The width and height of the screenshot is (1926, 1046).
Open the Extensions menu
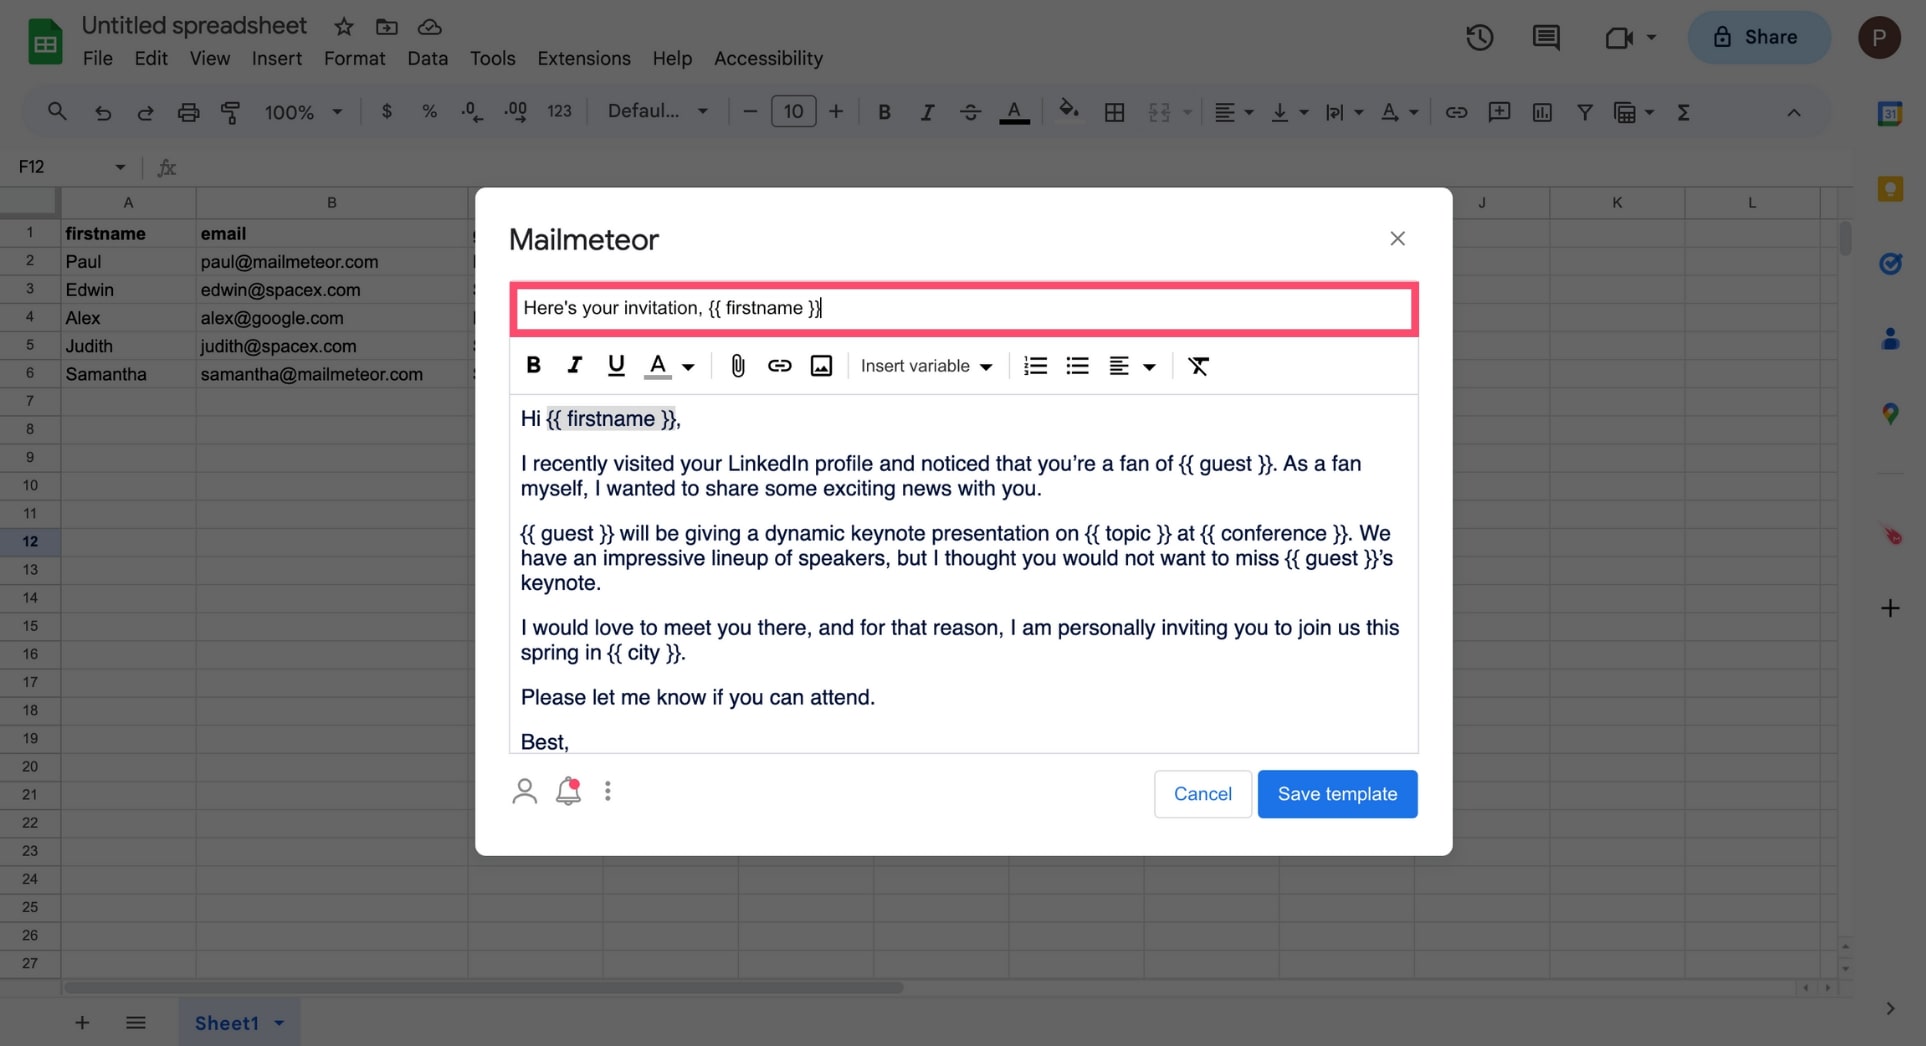(x=584, y=58)
